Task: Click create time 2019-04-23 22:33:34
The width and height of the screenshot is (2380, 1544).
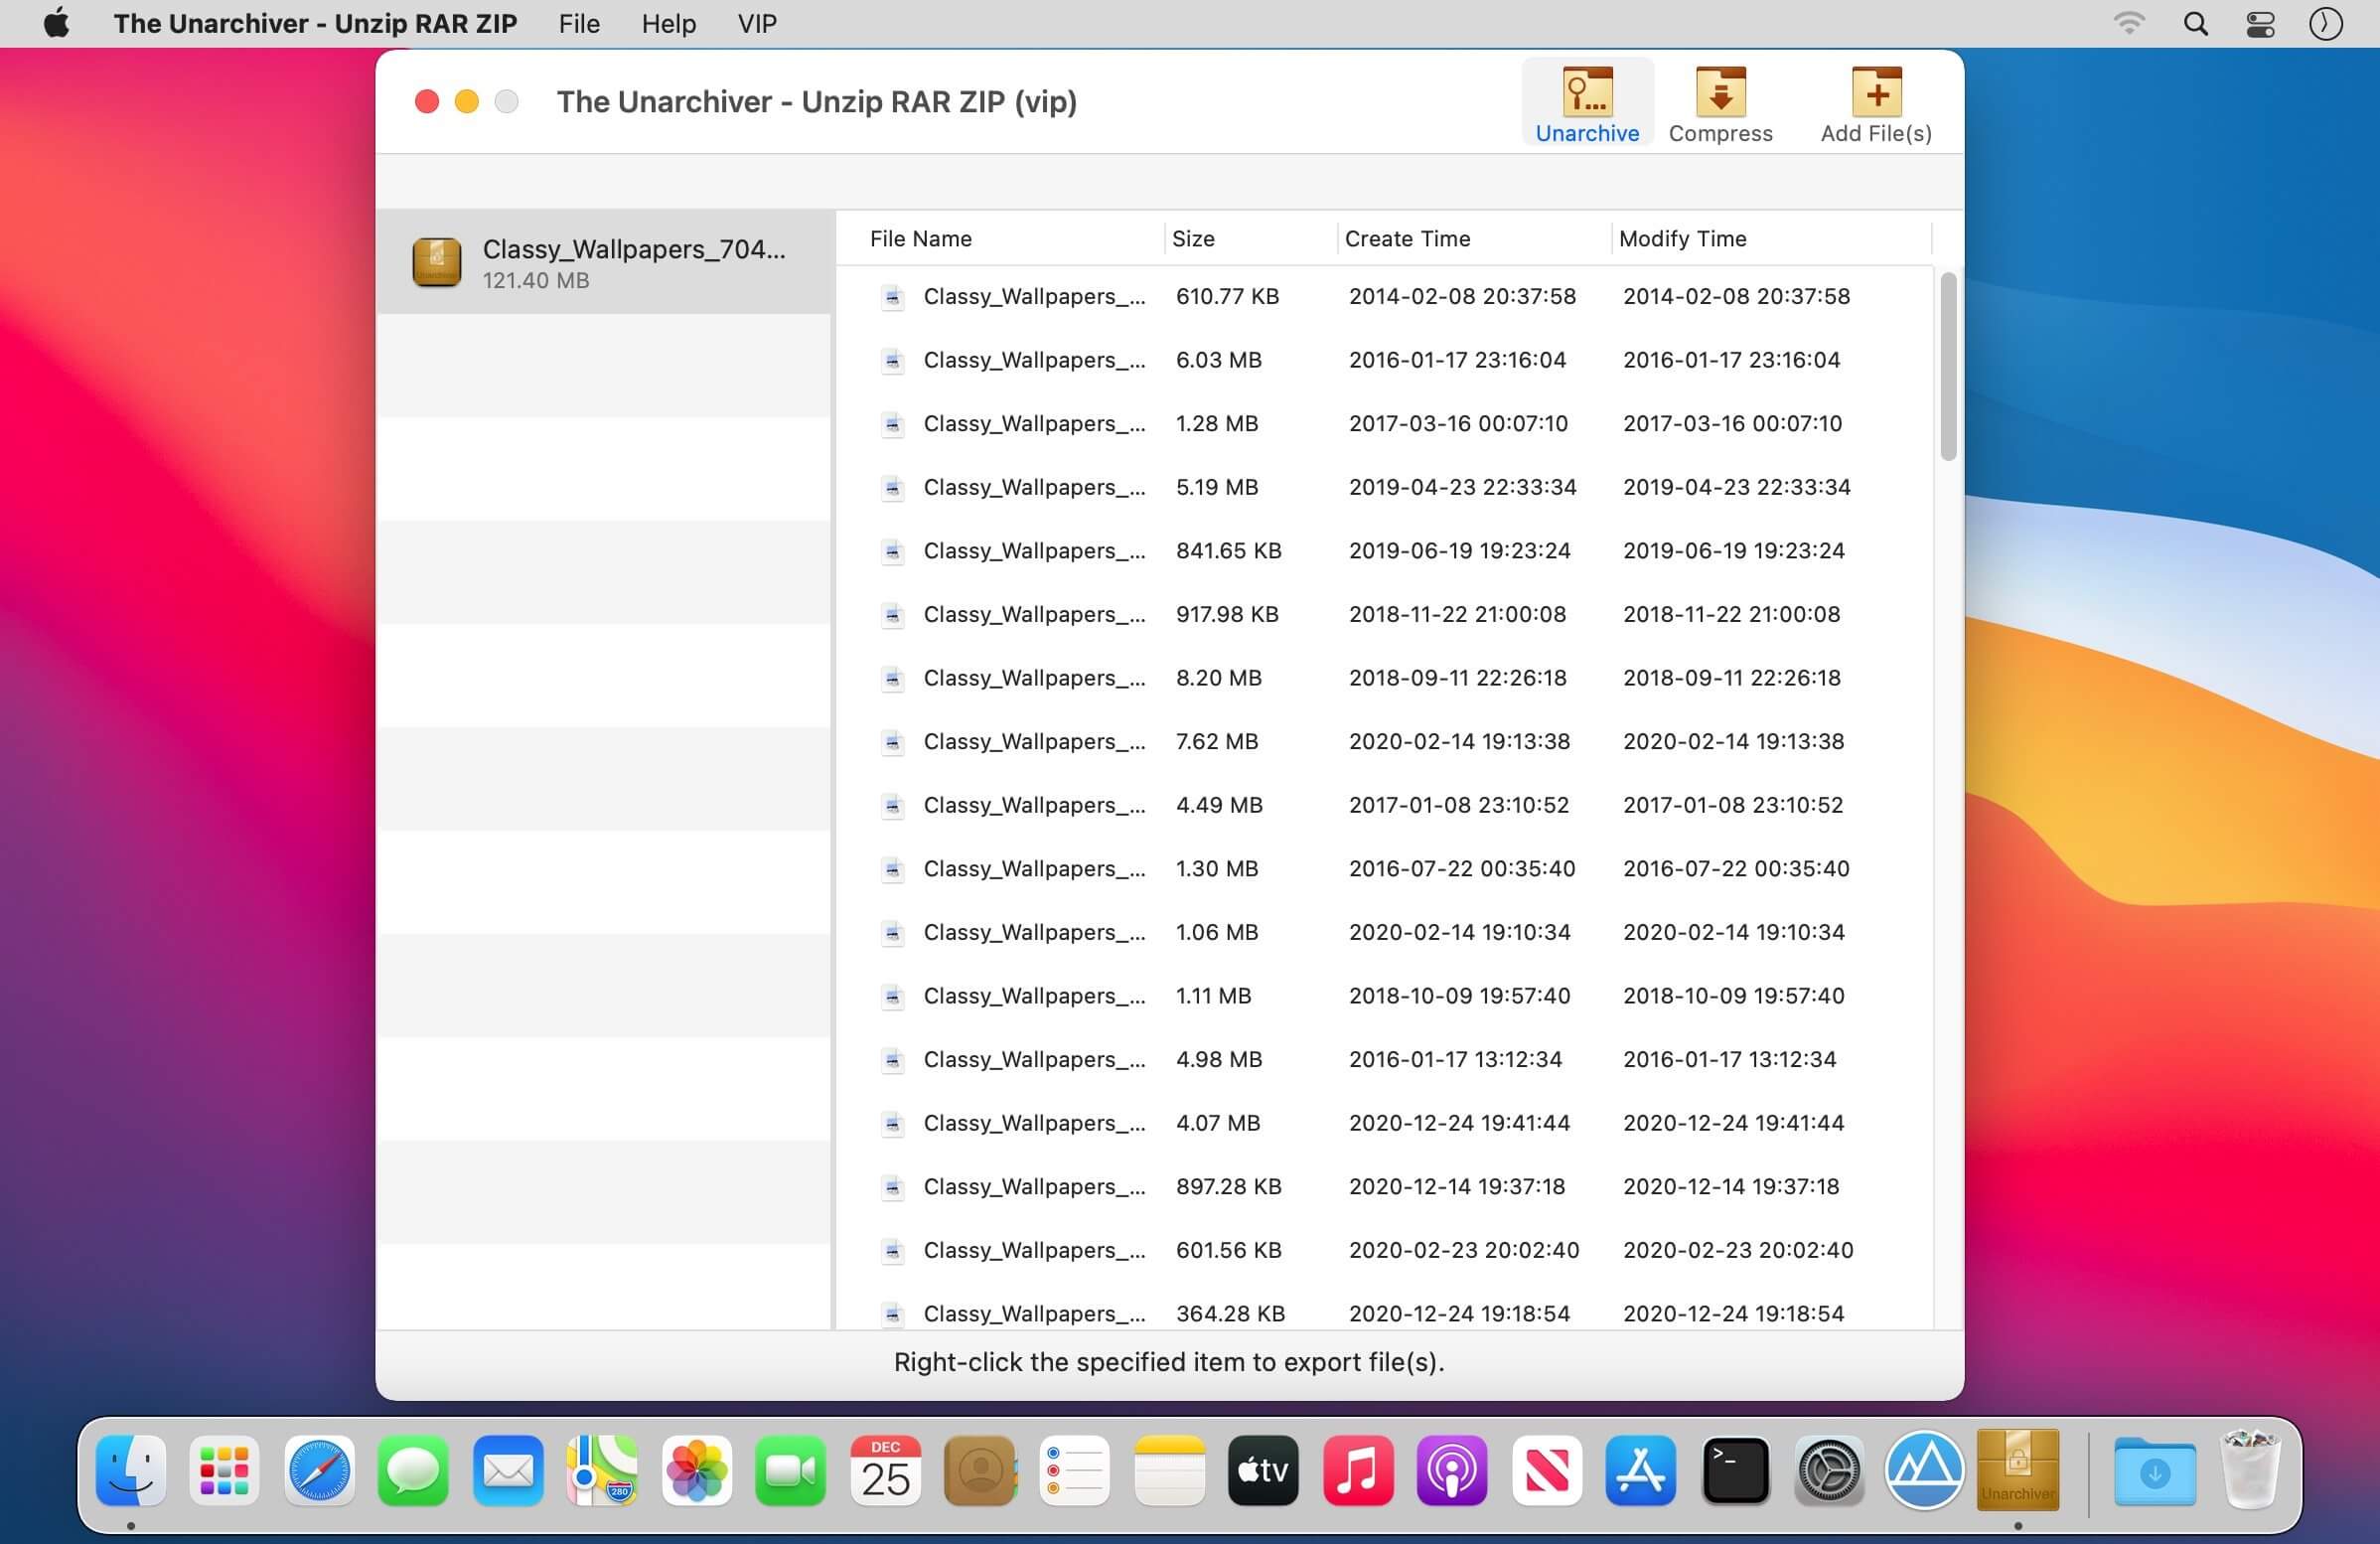Action: 1462,487
